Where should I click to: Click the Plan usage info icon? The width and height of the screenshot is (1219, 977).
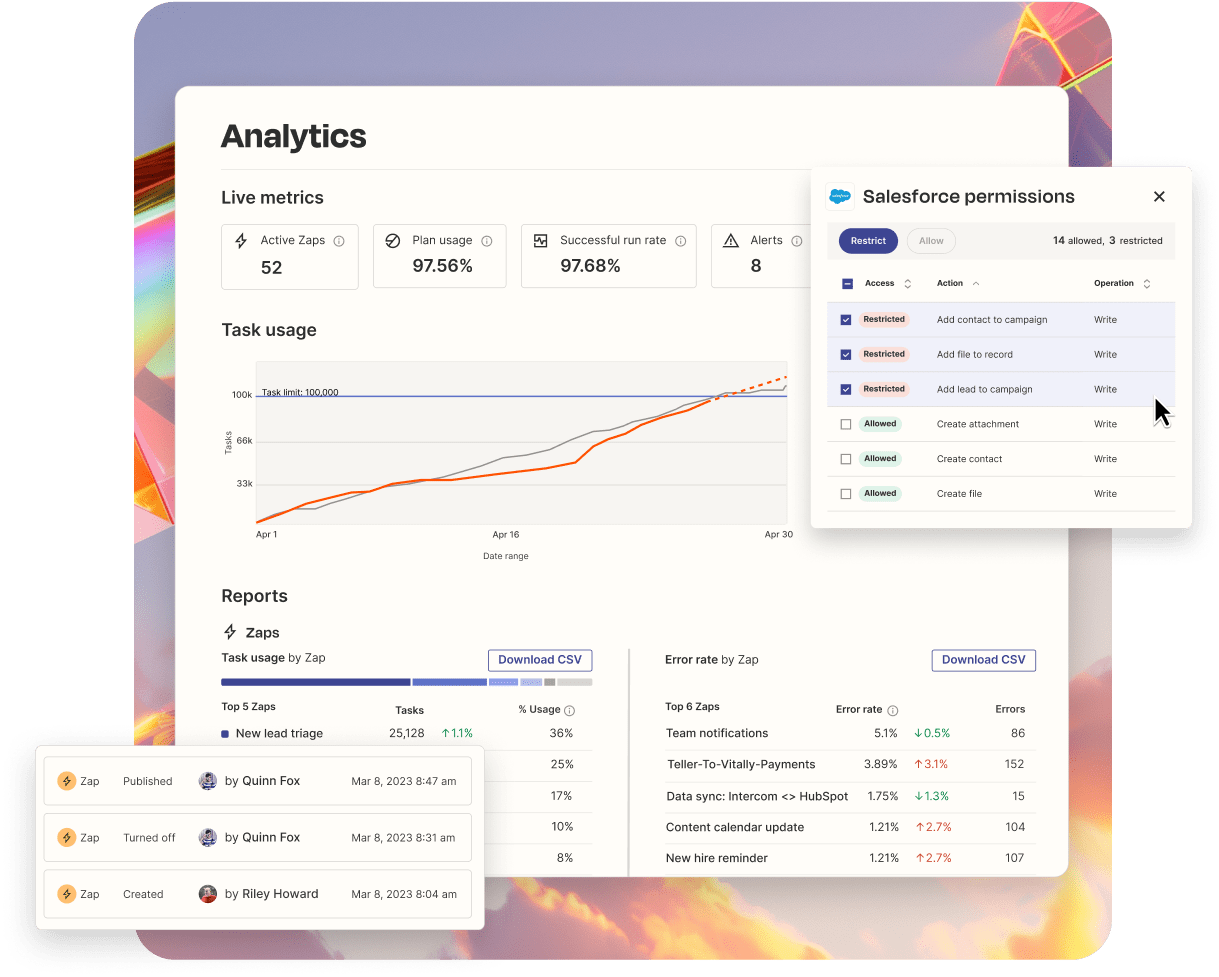coord(487,241)
